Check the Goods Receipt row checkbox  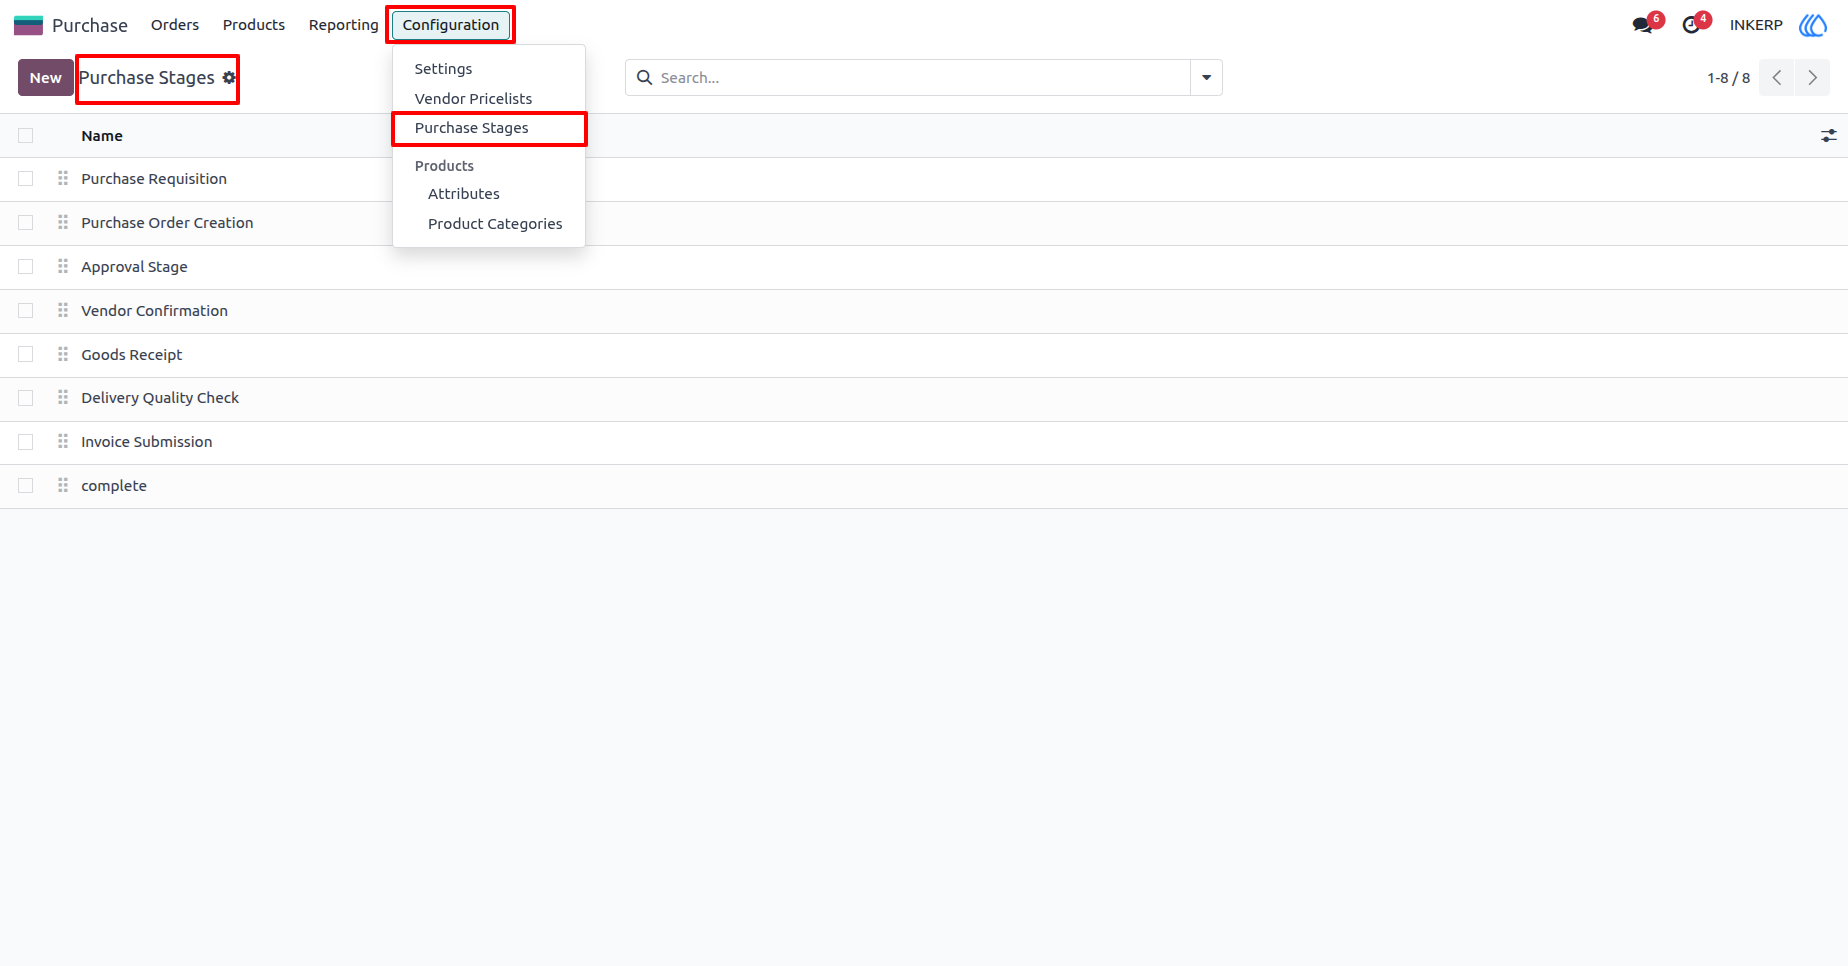click(x=26, y=355)
